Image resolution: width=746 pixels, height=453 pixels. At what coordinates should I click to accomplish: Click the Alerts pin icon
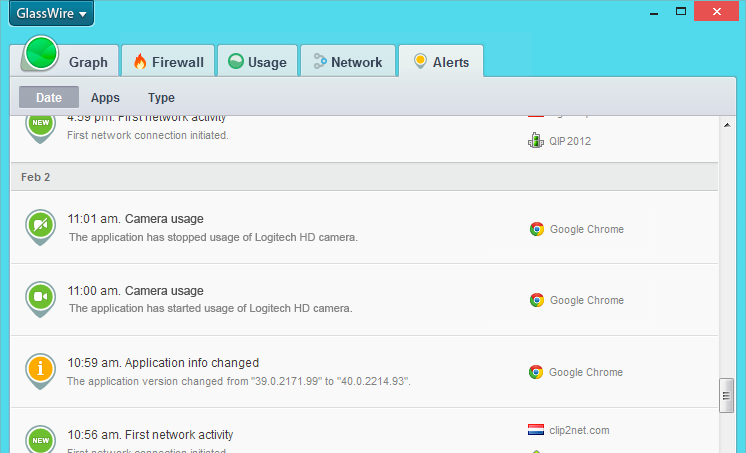[420, 61]
